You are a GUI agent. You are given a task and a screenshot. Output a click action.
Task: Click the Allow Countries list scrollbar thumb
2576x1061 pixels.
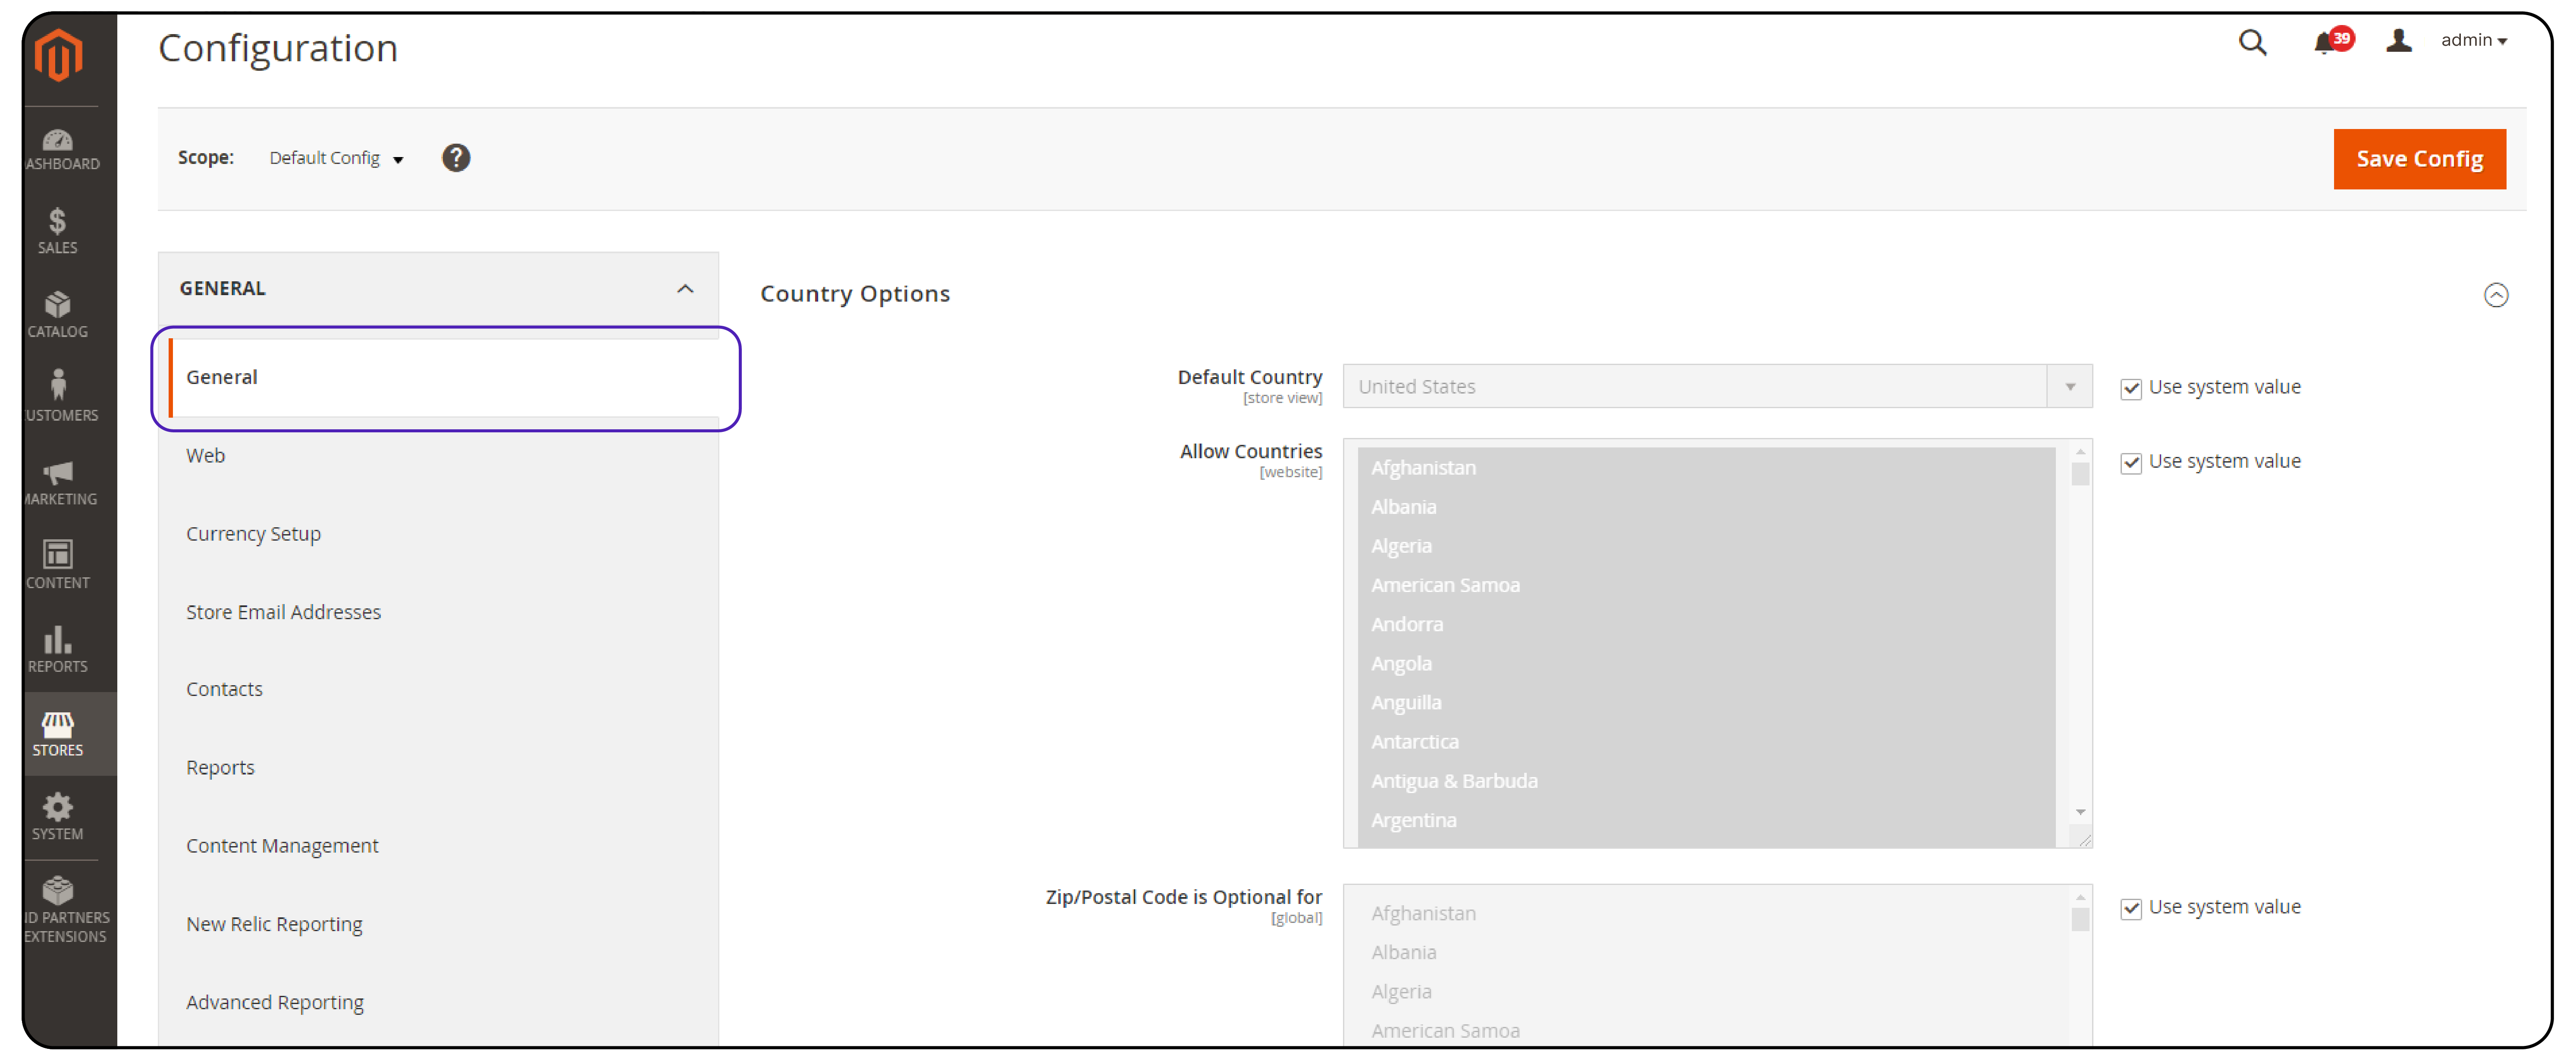[x=2080, y=474]
